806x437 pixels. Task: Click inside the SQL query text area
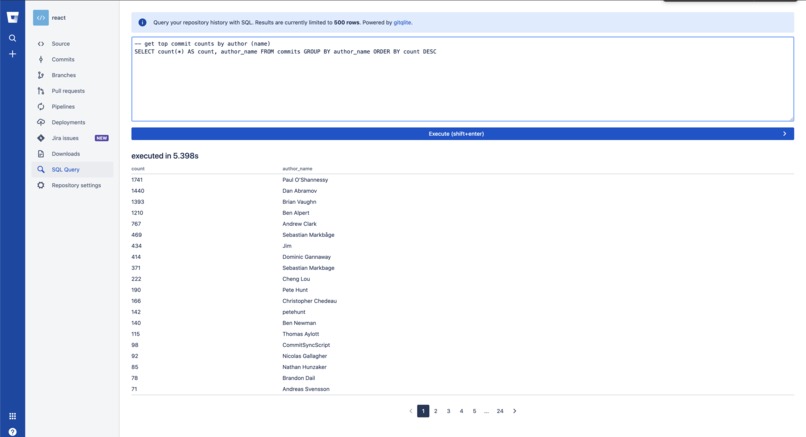[462, 79]
